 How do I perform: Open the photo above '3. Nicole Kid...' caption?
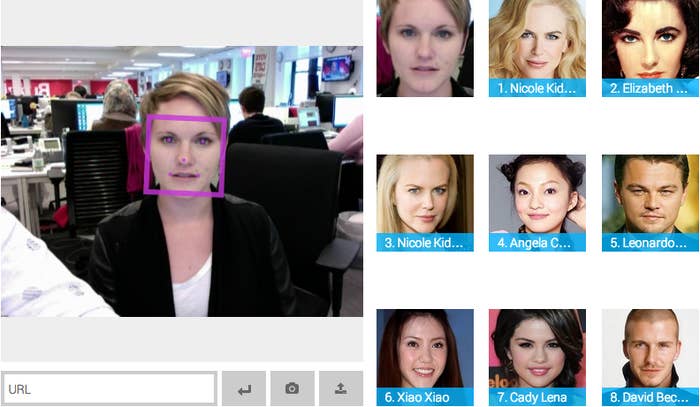[x=425, y=194]
